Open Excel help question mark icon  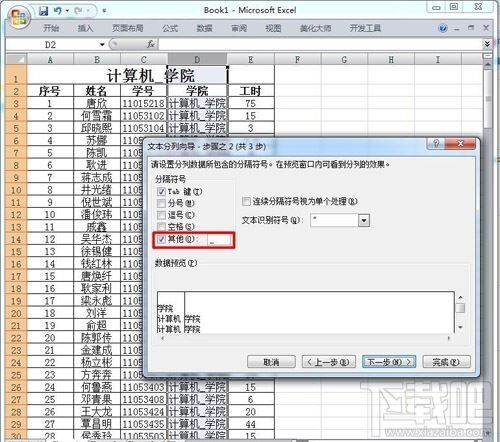pyautogui.click(x=443, y=28)
